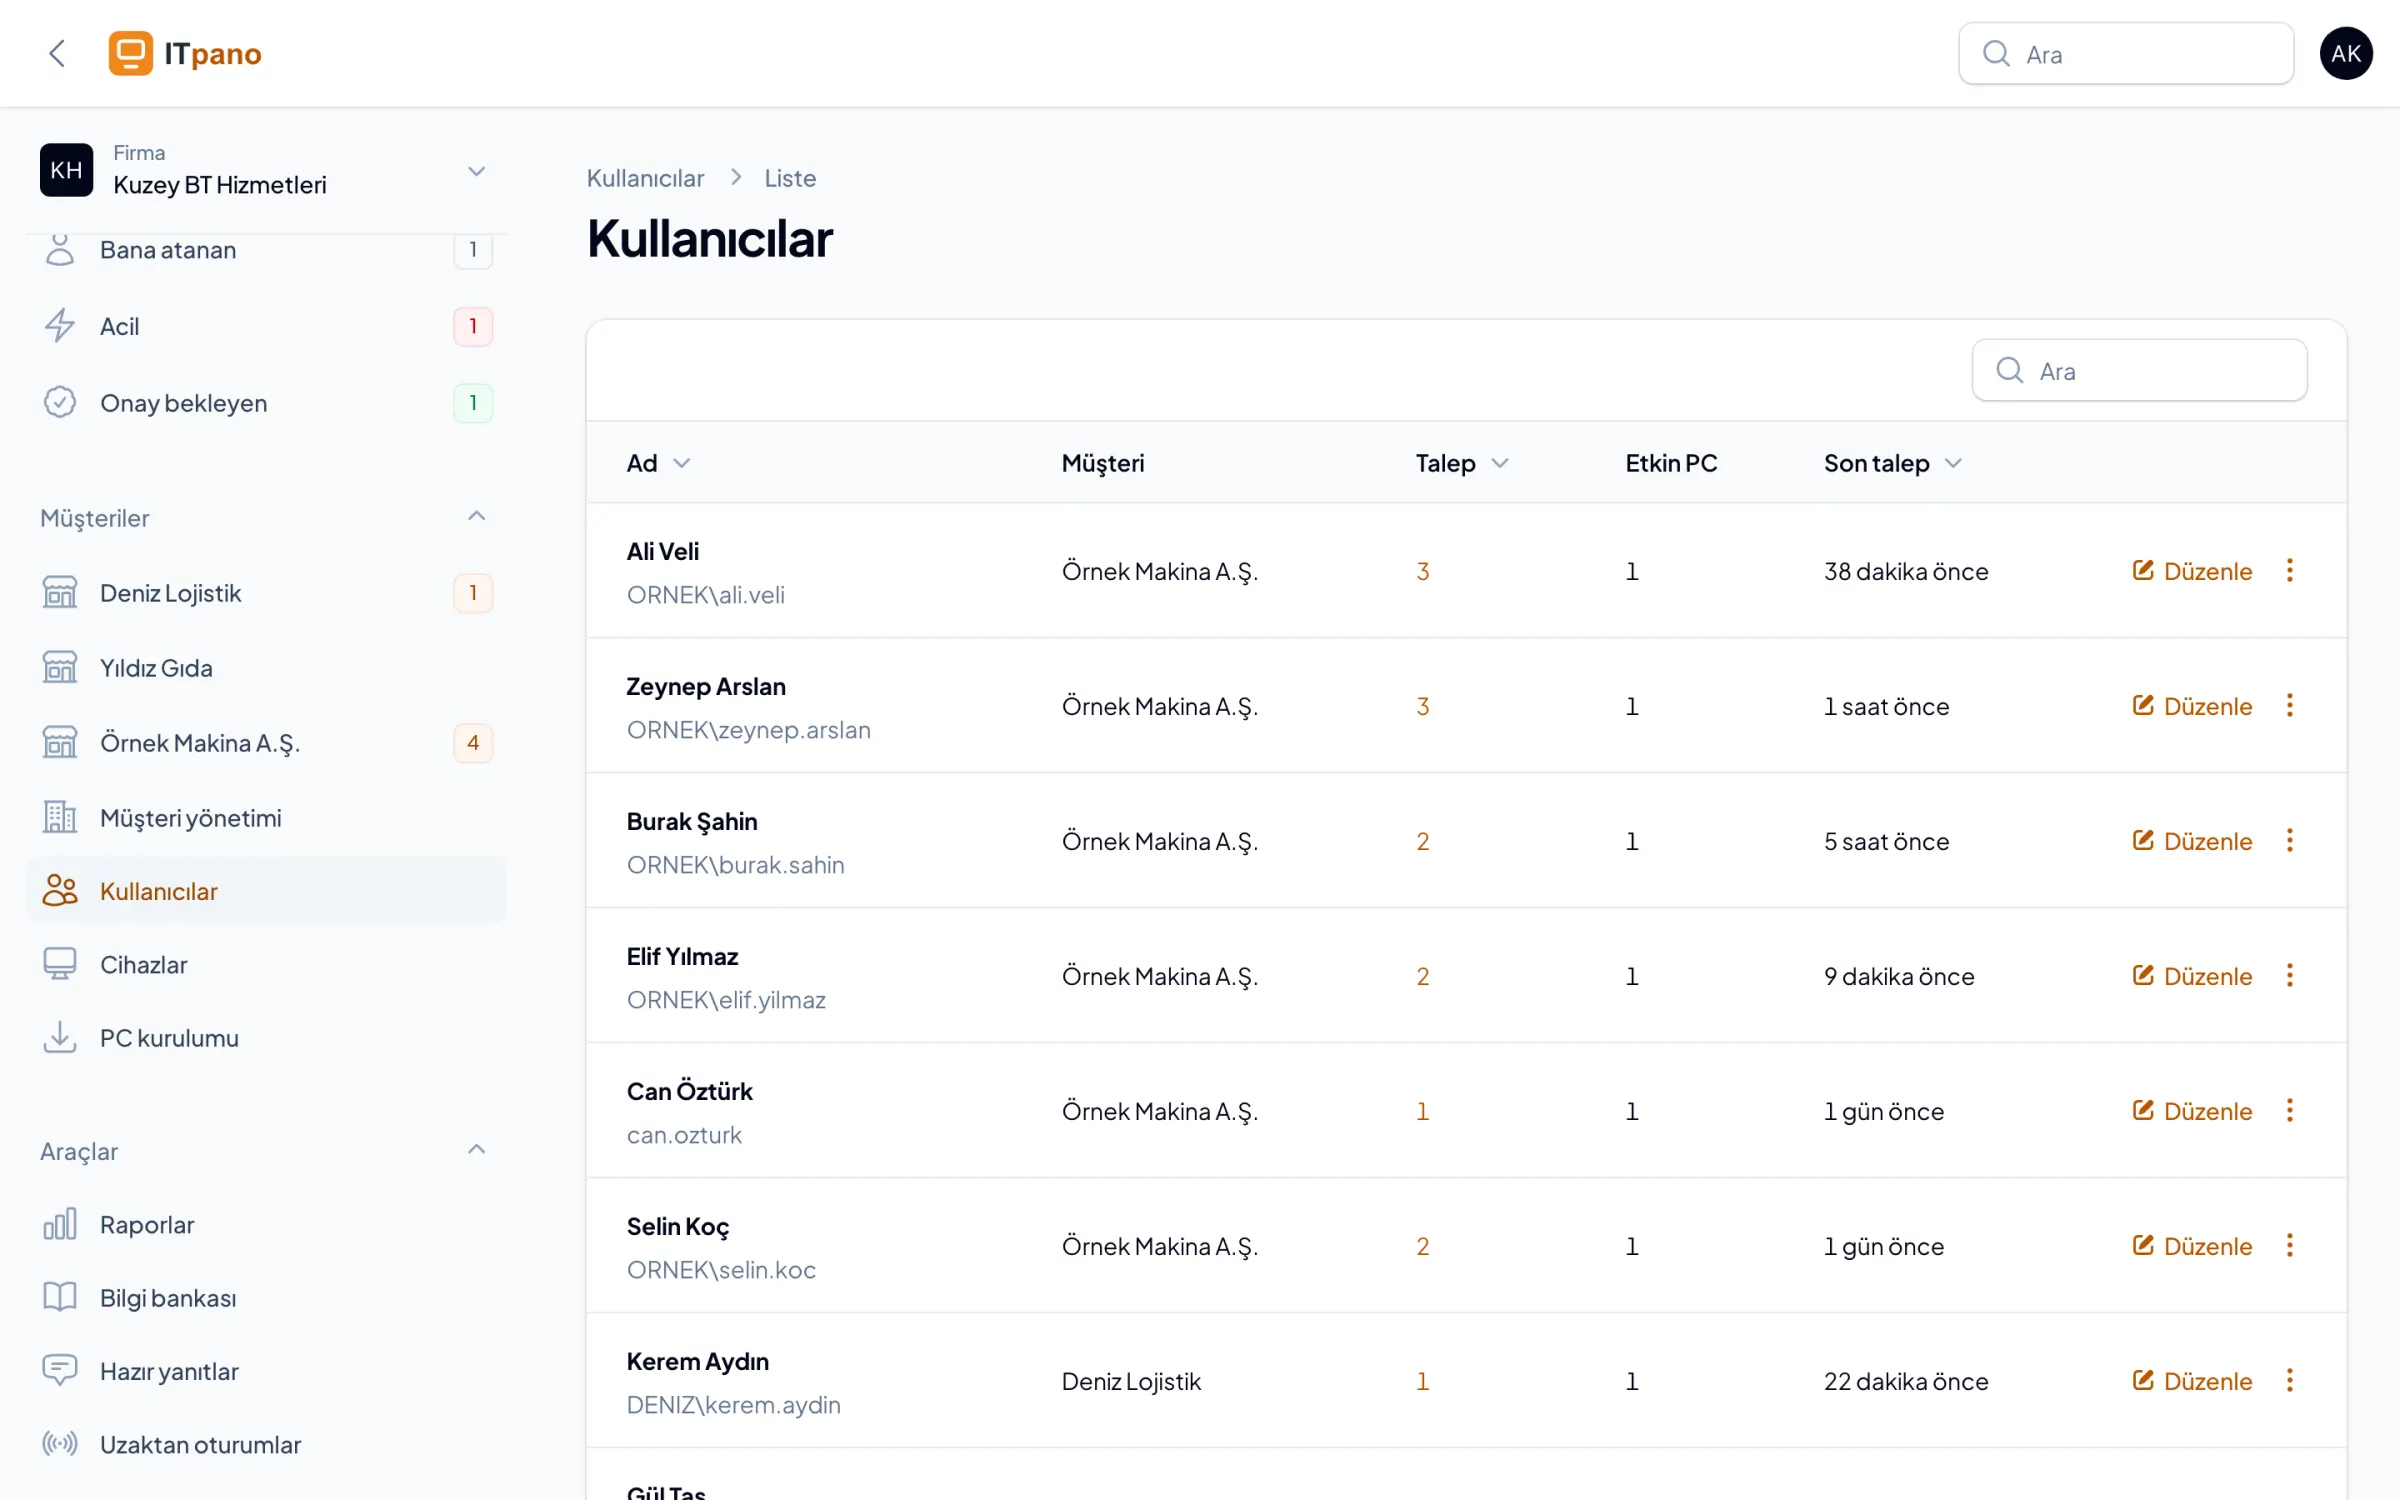The image size is (2400, 1500).
Task: Open Bilgi bankası in sidebar
Action: click(x=266, y=1298)
